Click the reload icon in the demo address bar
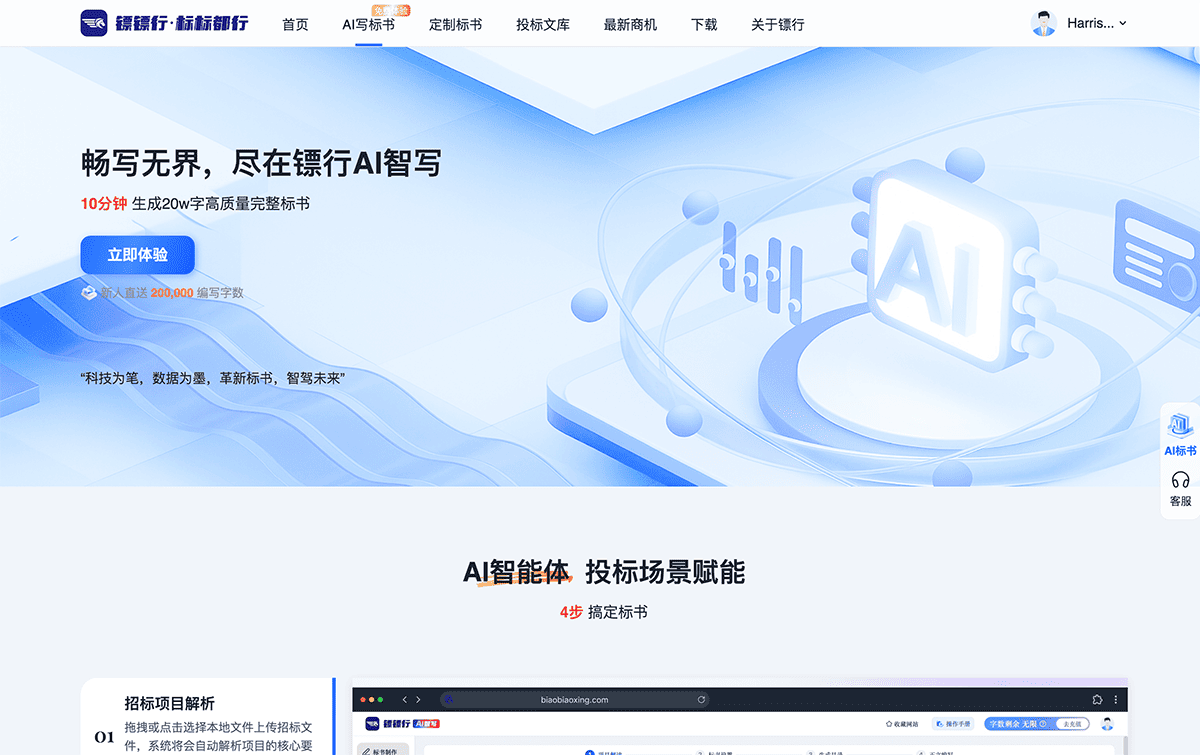 [701, 697]
